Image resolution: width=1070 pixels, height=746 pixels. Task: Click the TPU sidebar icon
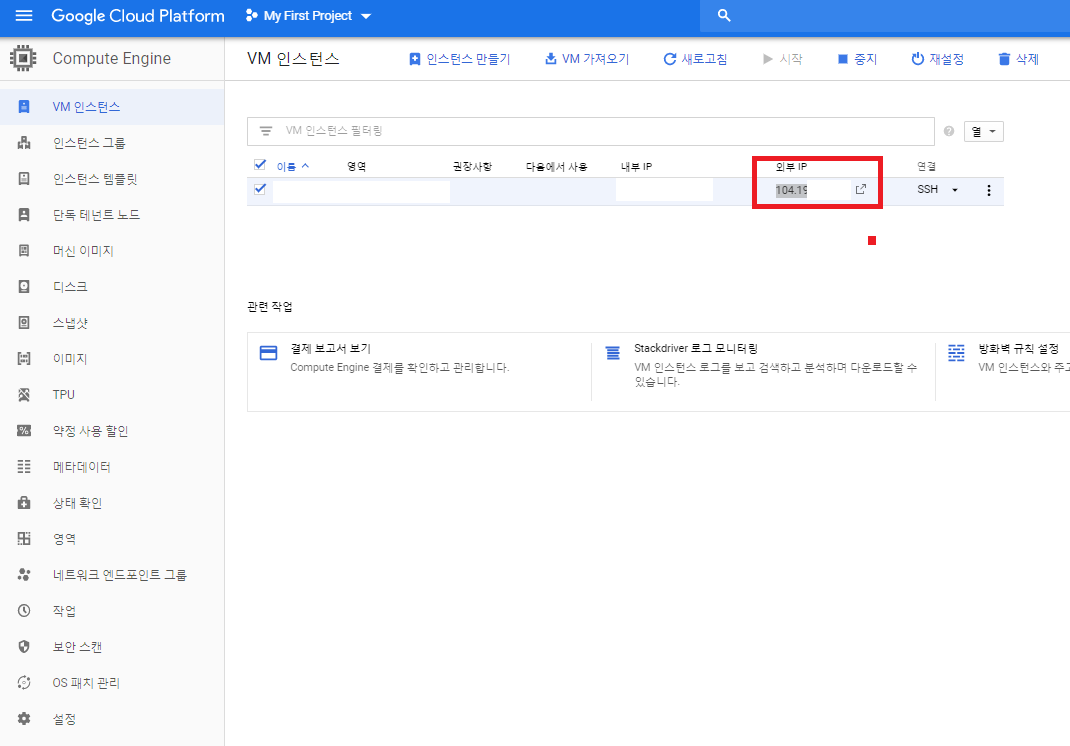coord(24,394)
